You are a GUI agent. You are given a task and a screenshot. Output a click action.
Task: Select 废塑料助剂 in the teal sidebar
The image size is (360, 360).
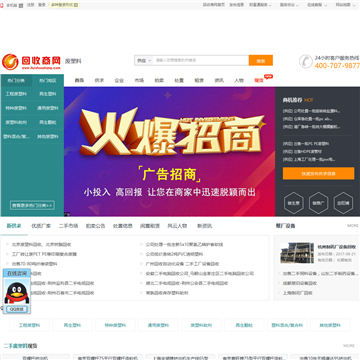pyautogui.click(x=16, y=122)
